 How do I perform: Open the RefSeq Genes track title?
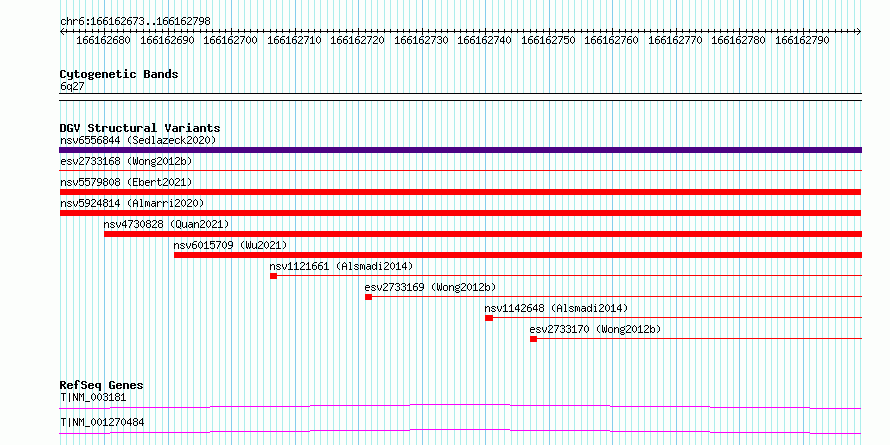tap(102, 385)
